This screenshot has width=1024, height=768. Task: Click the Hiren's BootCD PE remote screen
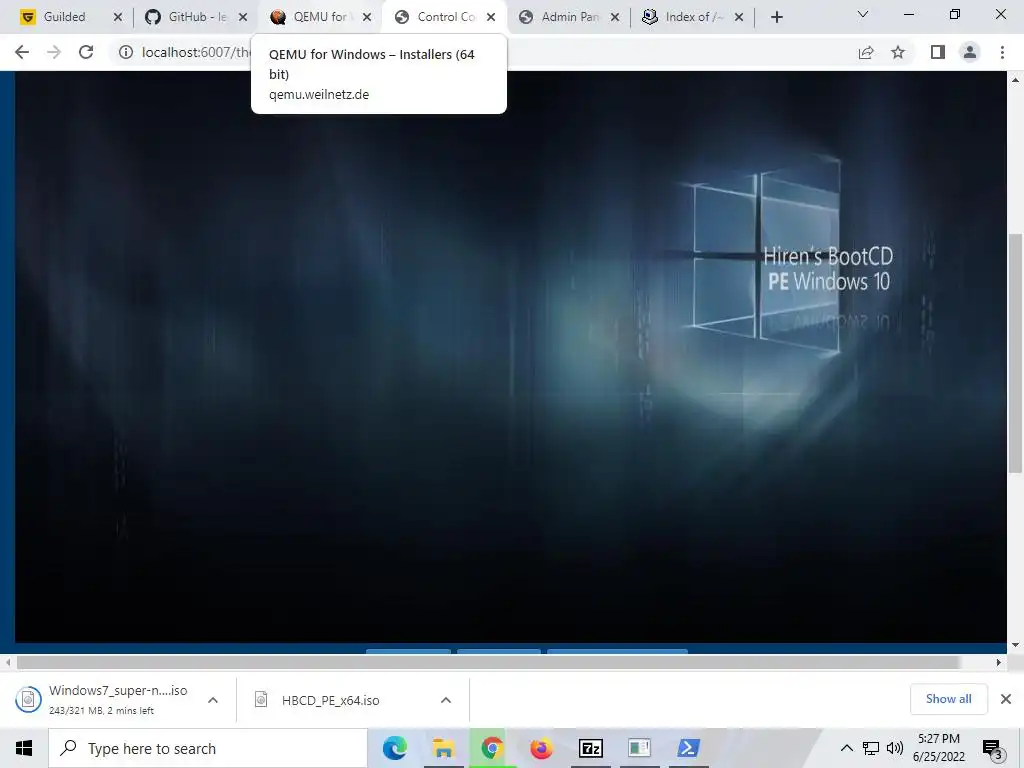pos(511,357)
